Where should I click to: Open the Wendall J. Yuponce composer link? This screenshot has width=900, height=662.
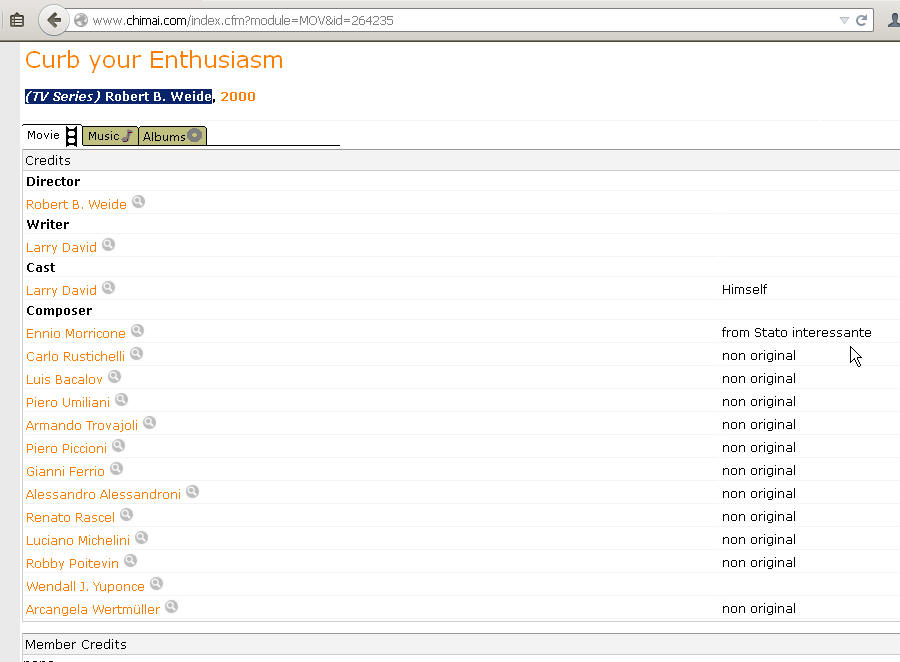tap(86, 586)
